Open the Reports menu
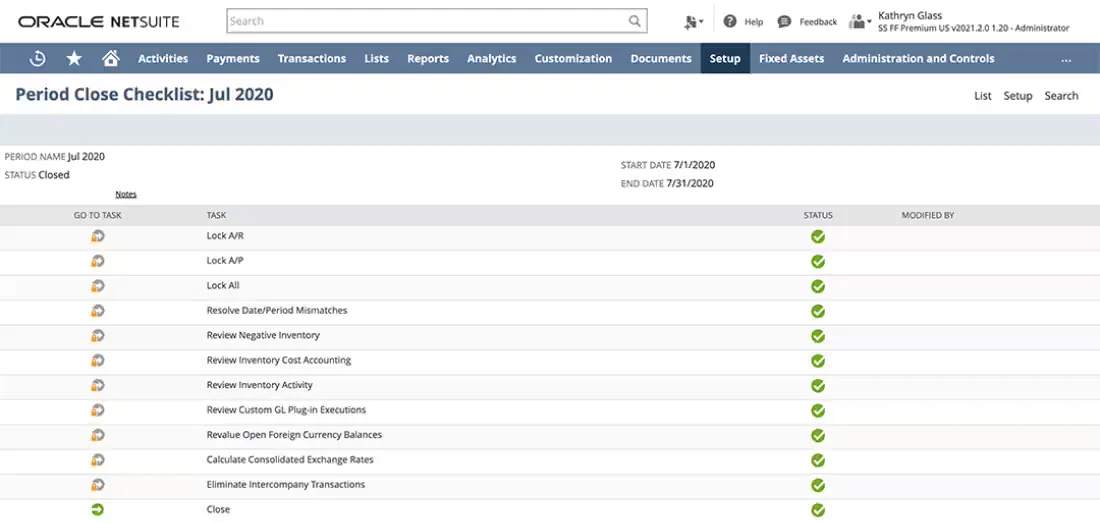 point(428,59)
